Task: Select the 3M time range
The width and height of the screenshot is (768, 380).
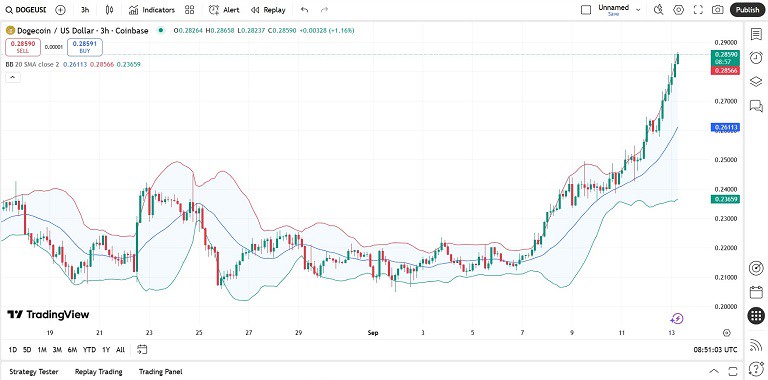Action: [57, 350]
